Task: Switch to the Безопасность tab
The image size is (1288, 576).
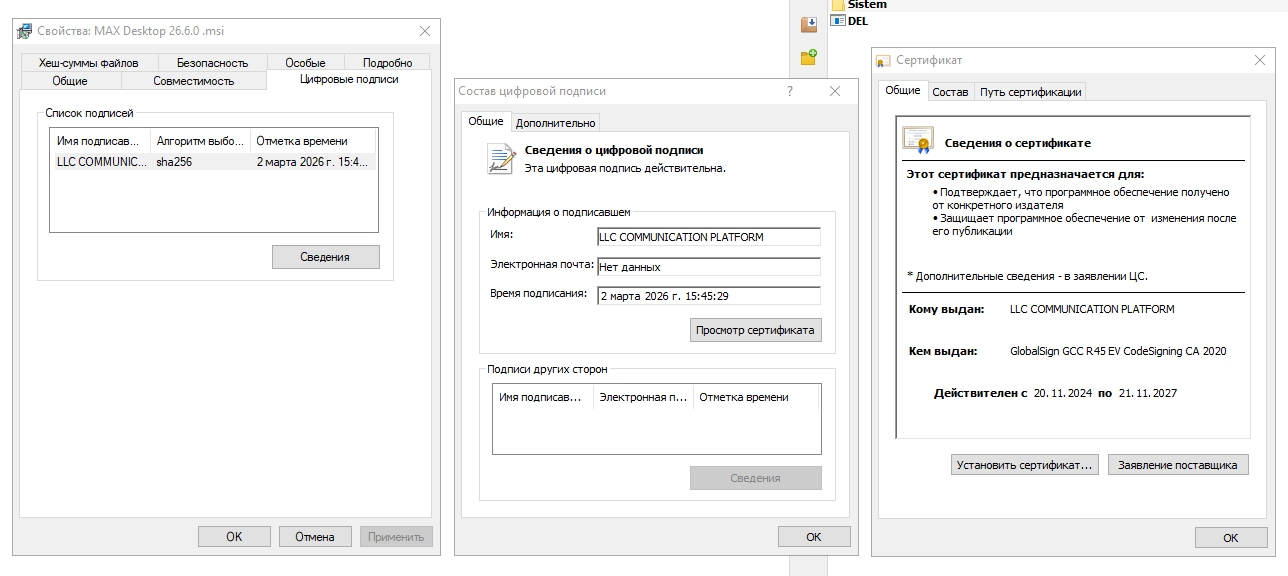Action: click(x=212, y=62)
